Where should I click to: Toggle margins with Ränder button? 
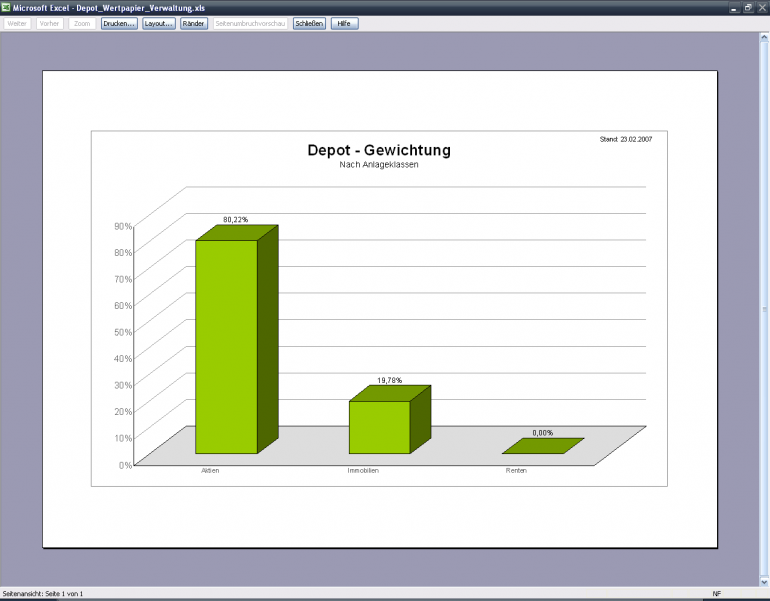(x=193, y=24)
